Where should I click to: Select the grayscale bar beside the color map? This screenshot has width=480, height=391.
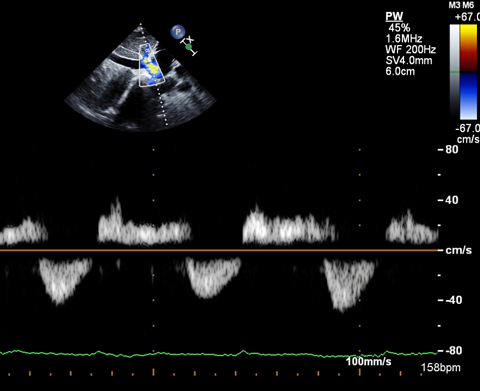tap(454, 72)
